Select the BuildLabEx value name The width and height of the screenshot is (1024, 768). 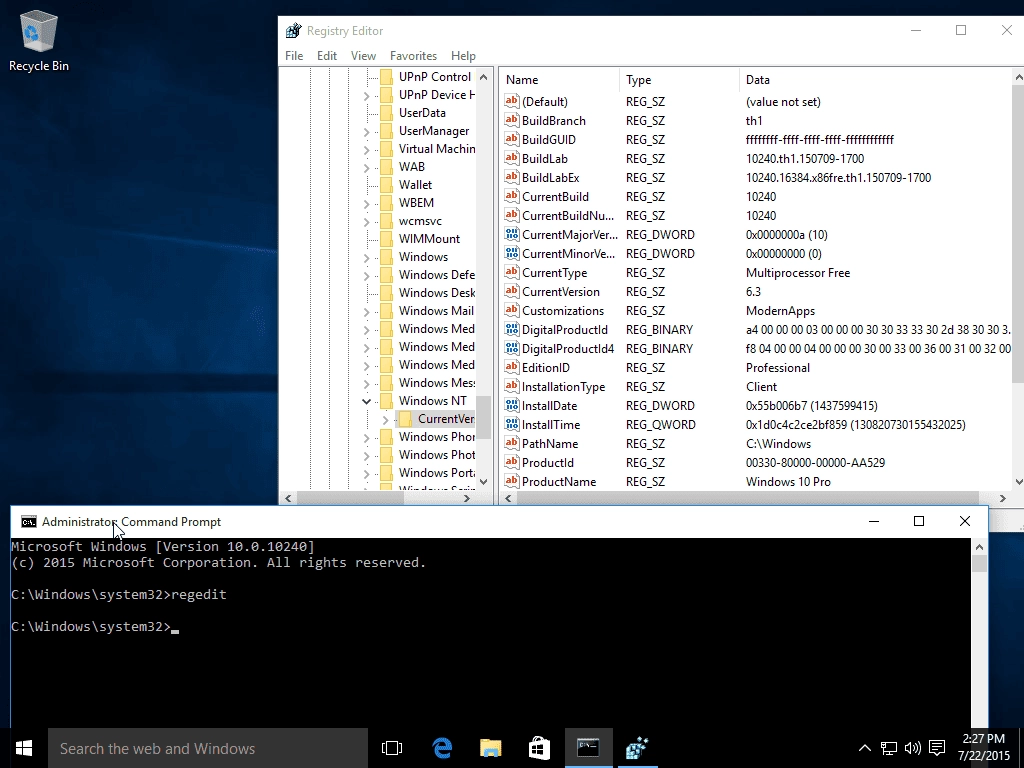[550, 178]
